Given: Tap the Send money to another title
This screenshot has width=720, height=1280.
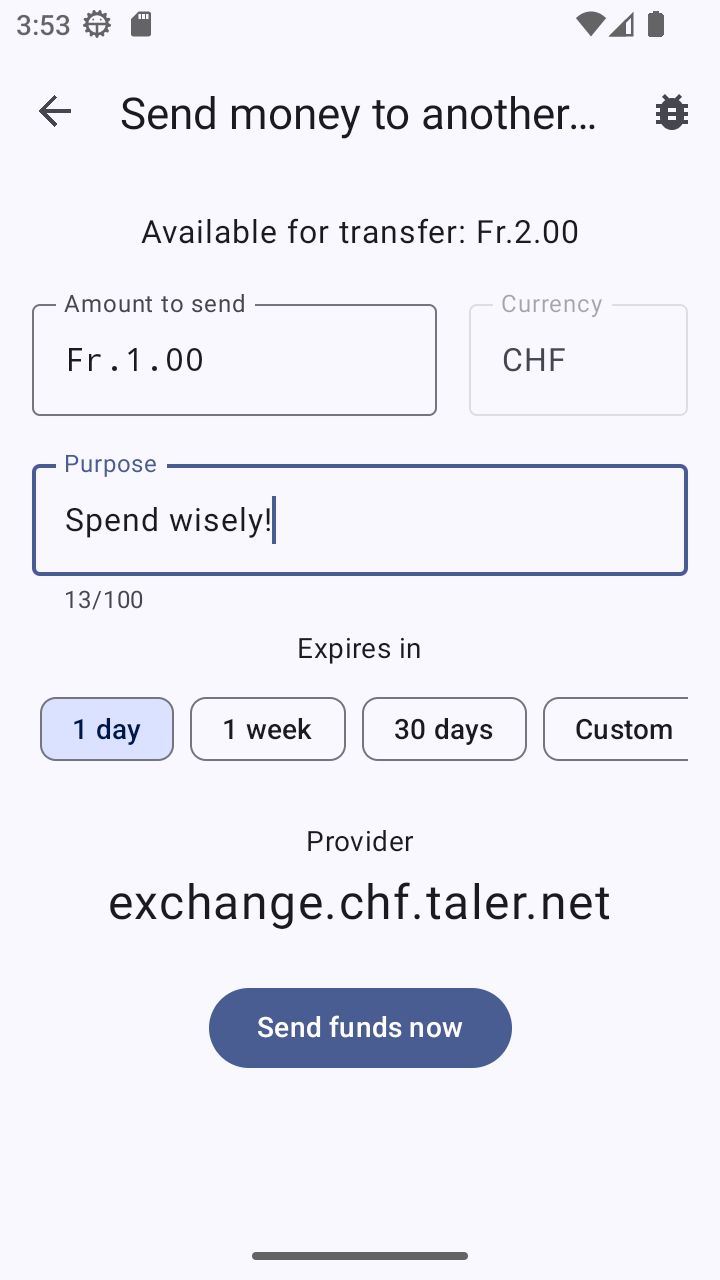Looking at the screenshot, I should [x=358, y=114].
